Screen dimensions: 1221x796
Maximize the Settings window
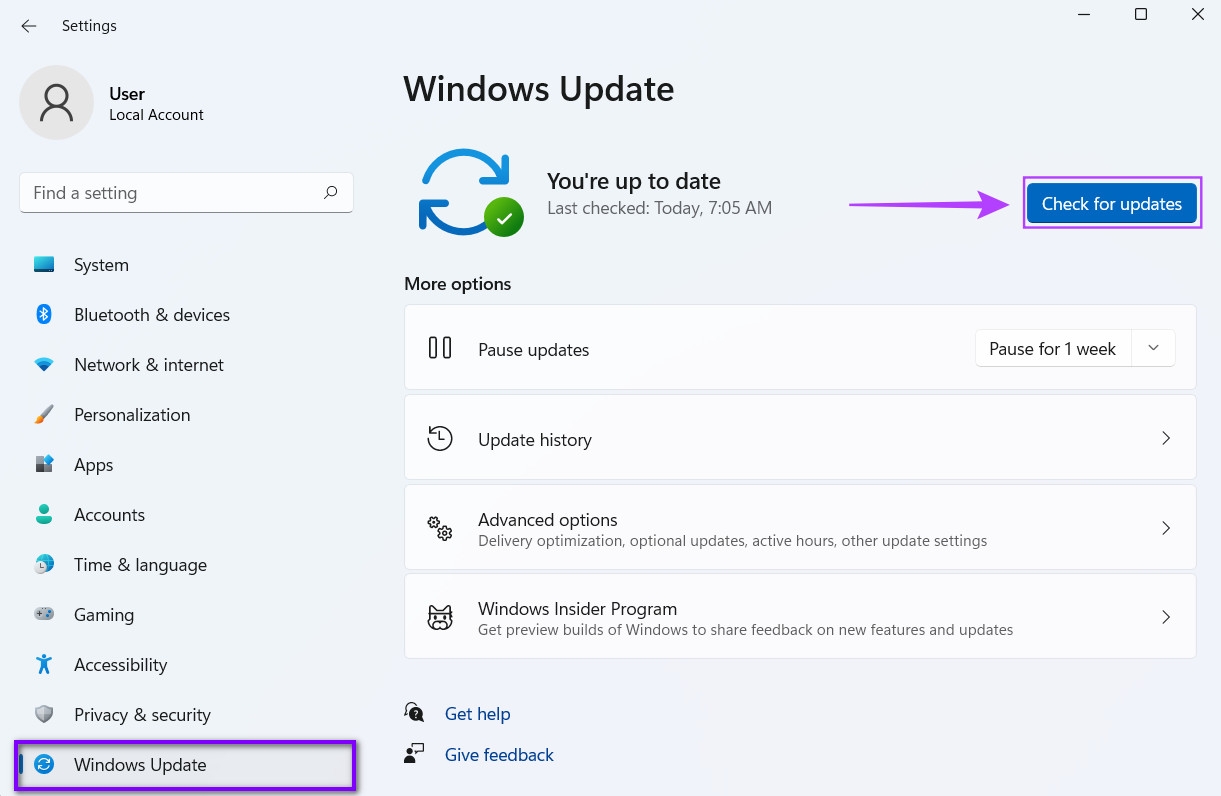[1141, 14]
